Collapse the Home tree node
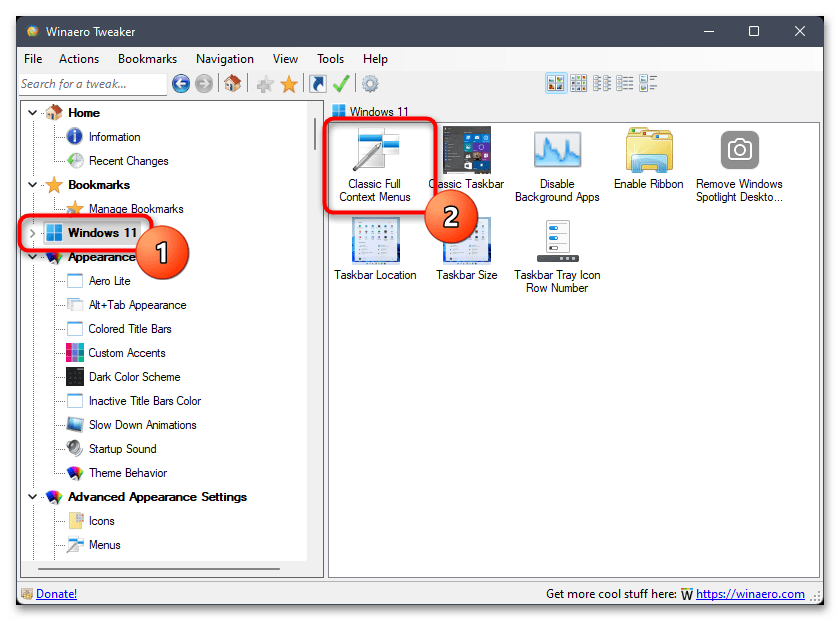 [32, 113]
